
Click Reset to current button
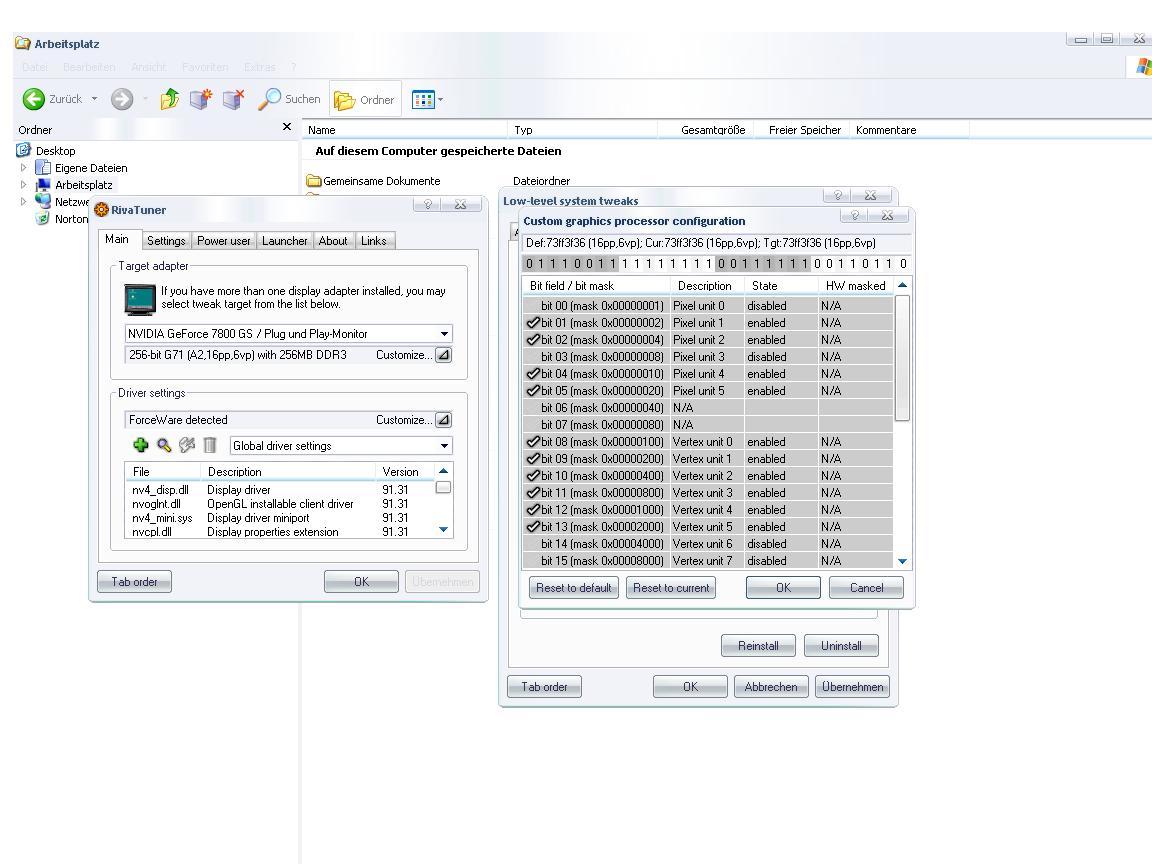[671, 588]
